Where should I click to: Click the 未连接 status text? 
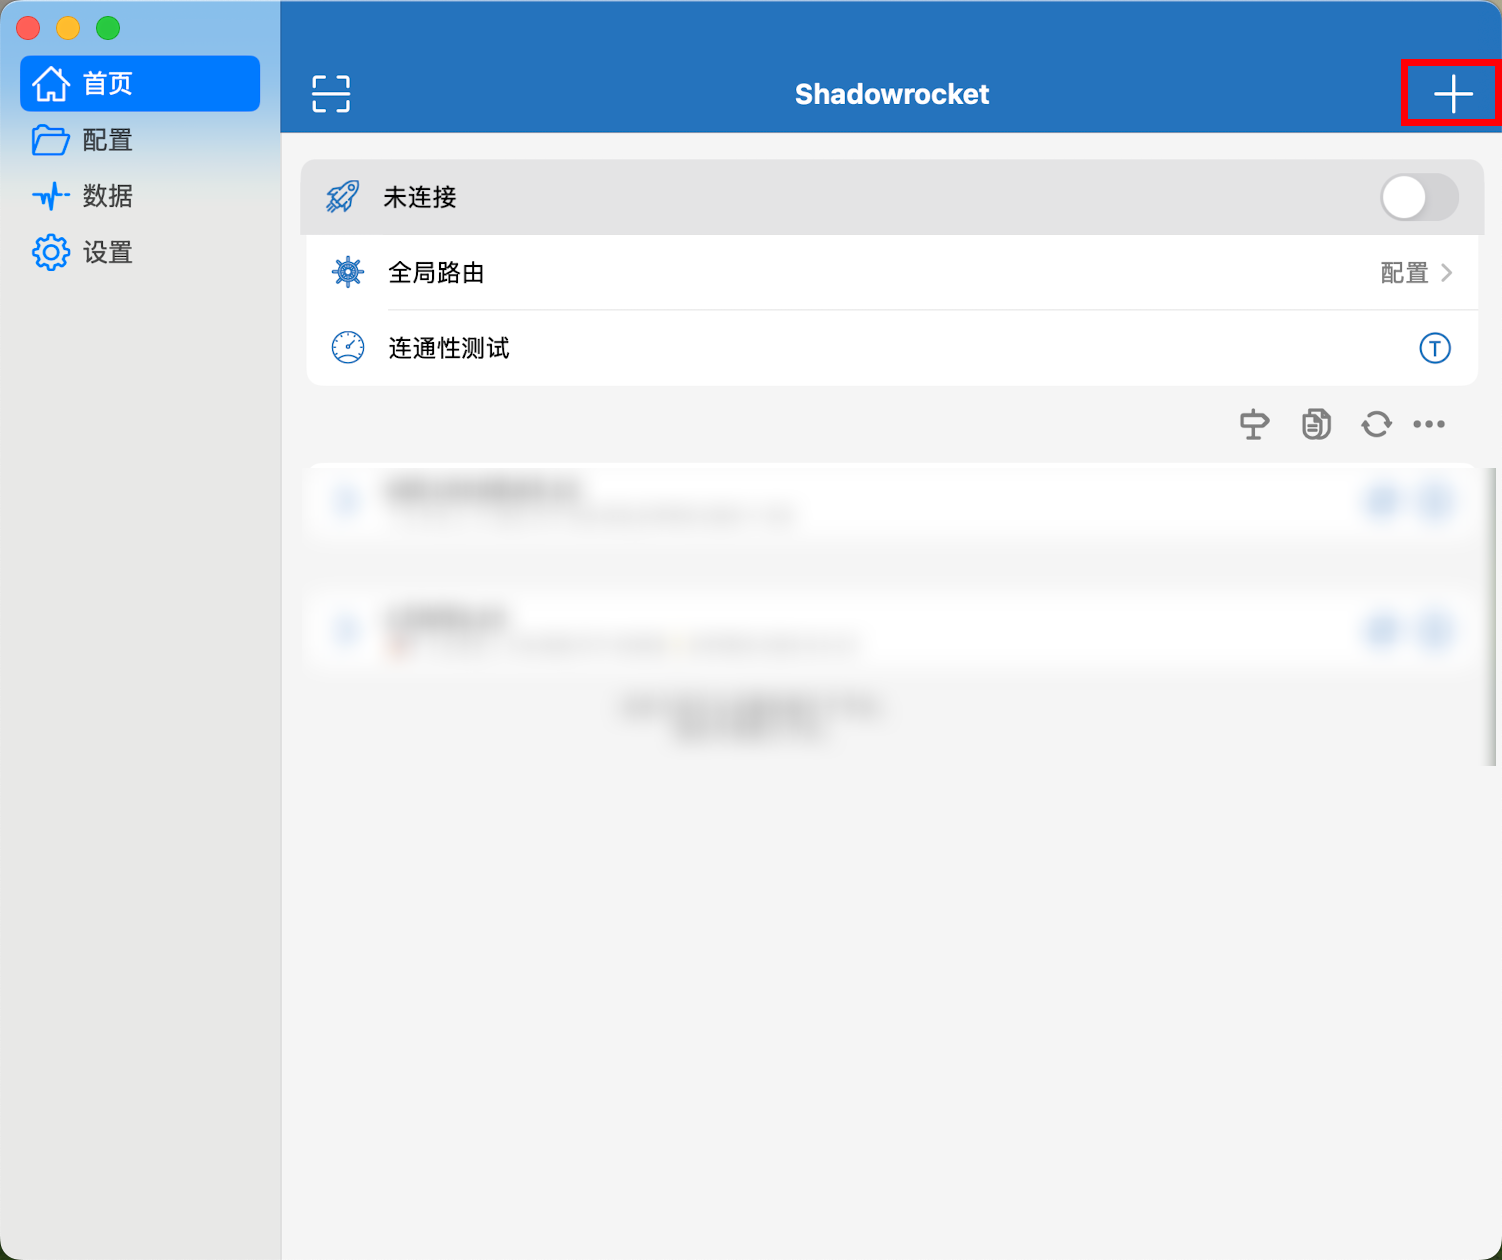[420, 197]
